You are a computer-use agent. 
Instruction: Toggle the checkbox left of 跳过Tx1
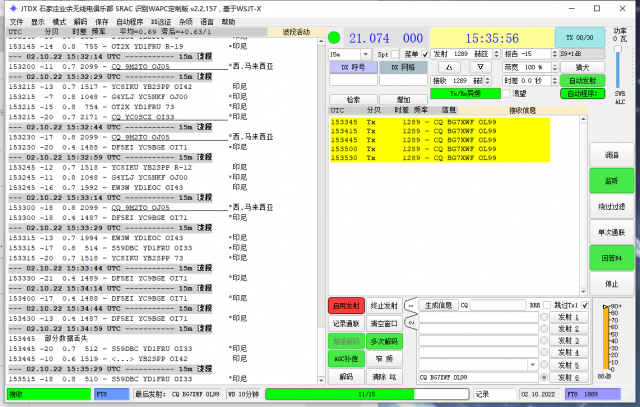(x=547, y=305)
